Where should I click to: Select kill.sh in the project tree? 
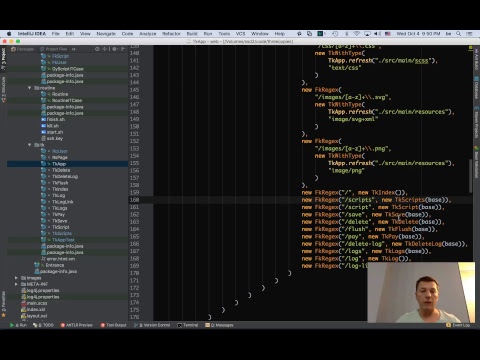(53, 126)
